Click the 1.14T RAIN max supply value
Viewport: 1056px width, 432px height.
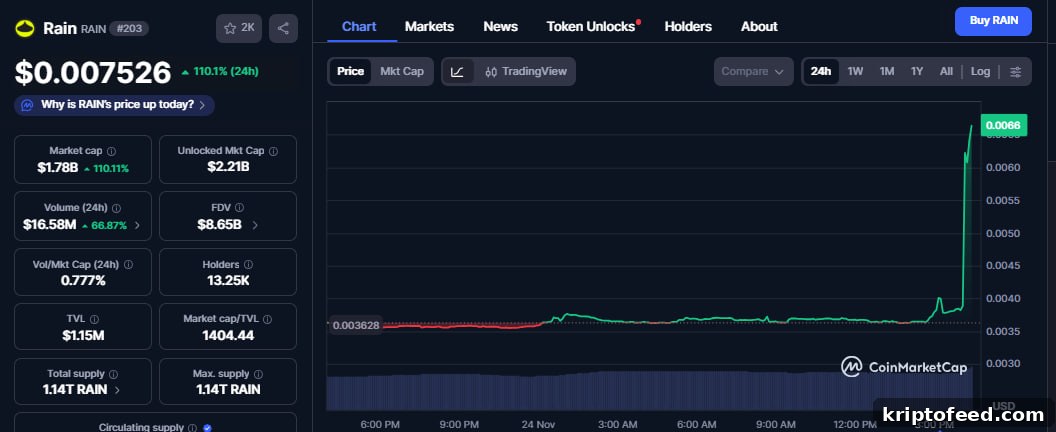coord(228,390)
